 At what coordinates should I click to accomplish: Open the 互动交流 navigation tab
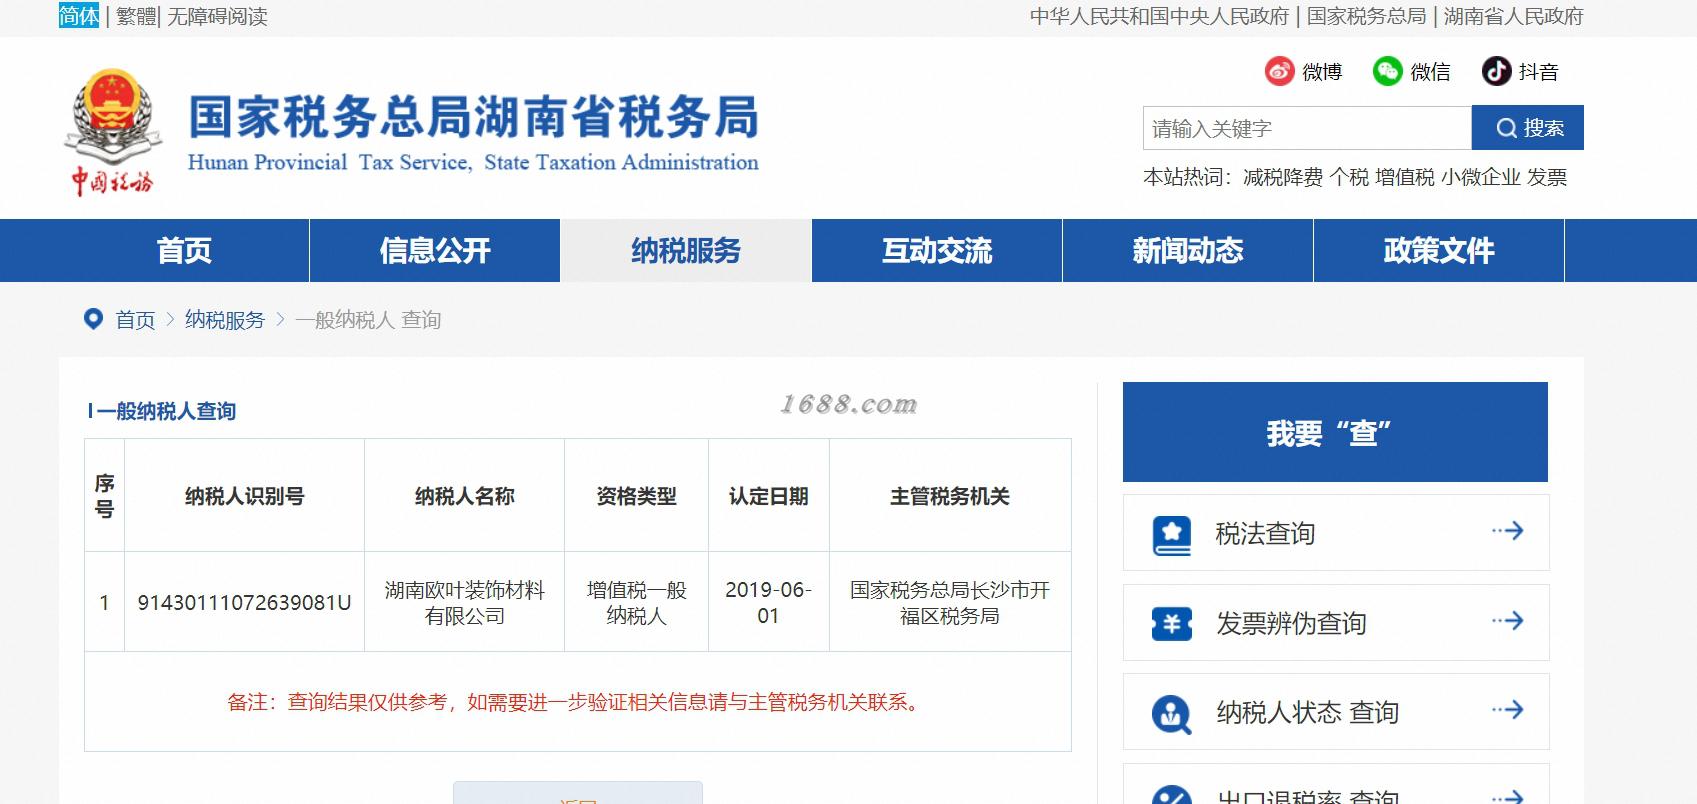click(x=937, y=250)
